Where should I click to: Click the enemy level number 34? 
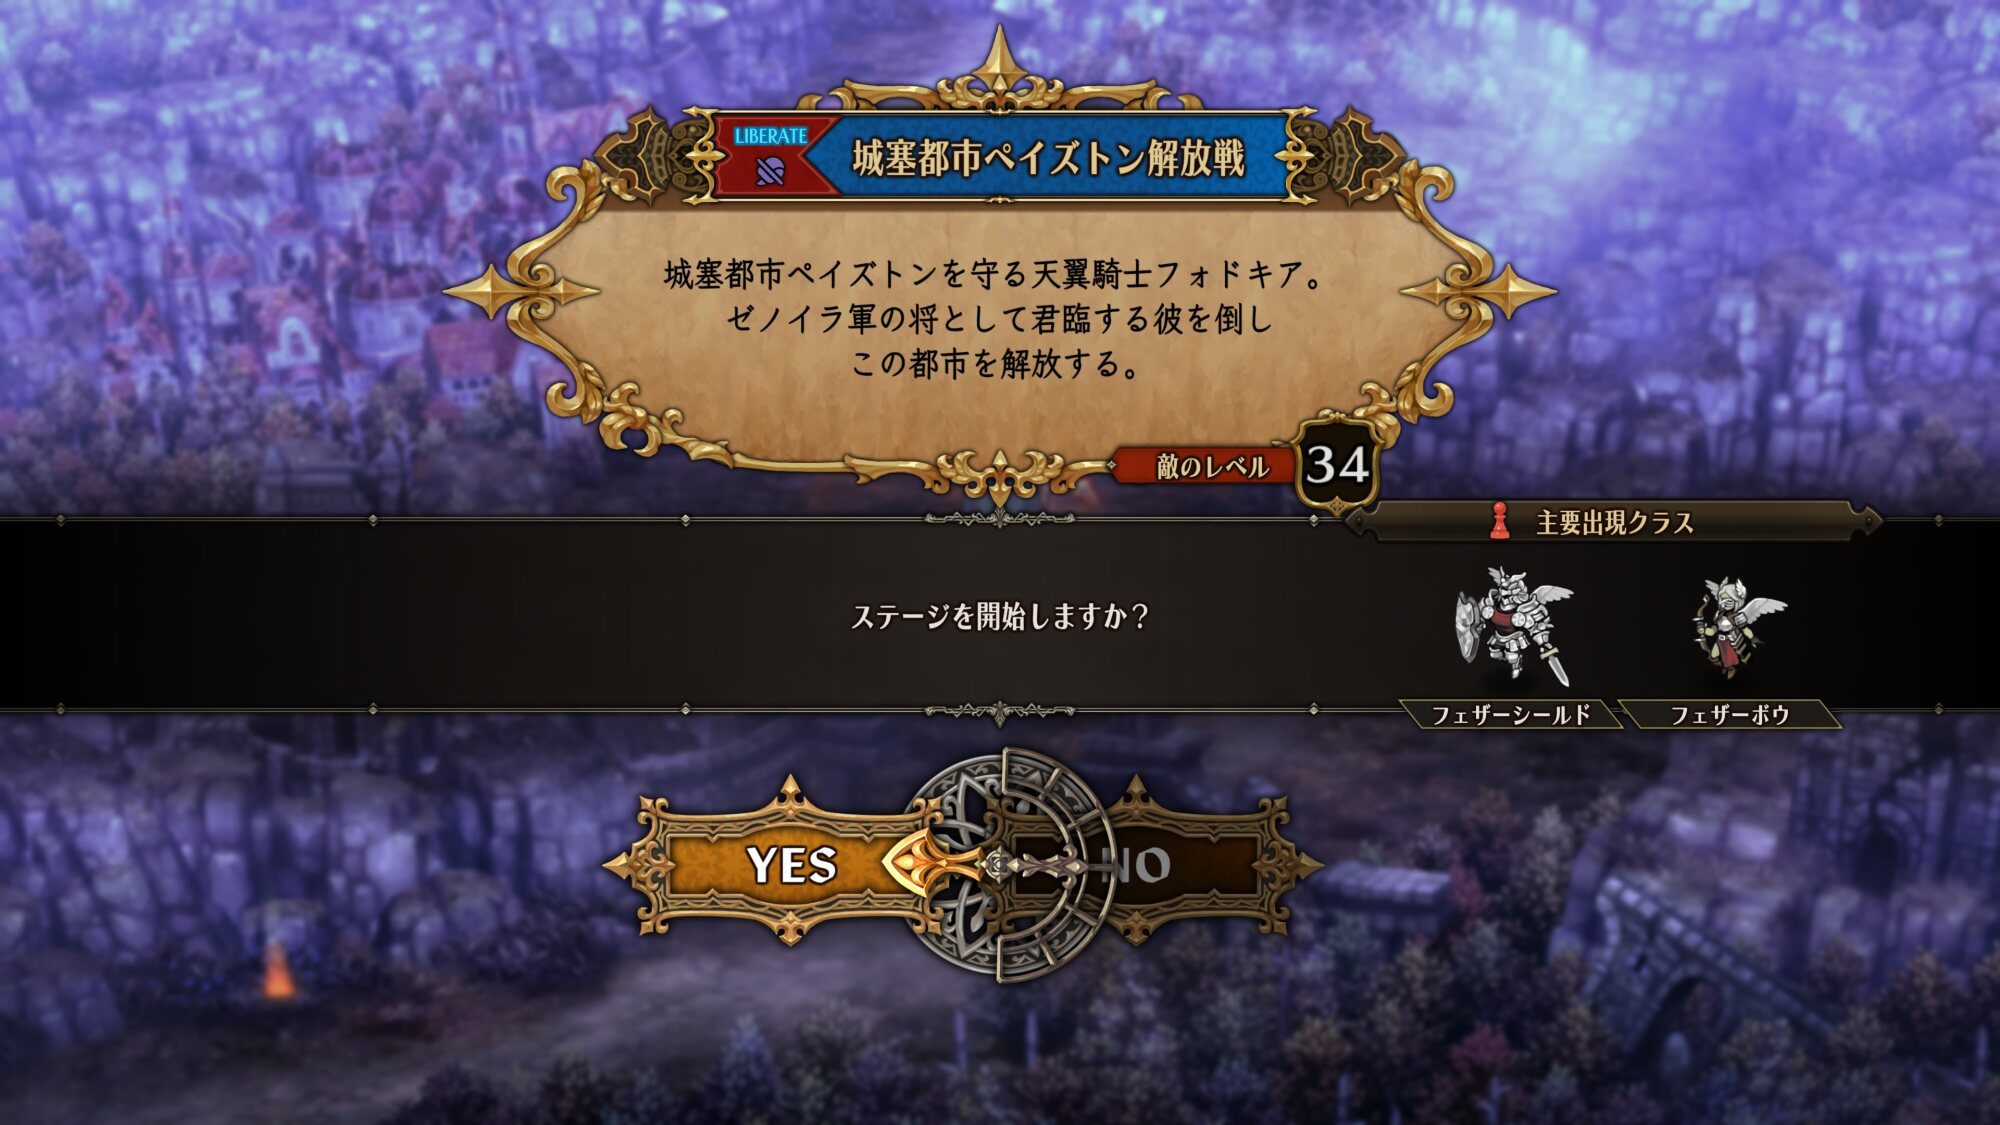point(1337,465)
